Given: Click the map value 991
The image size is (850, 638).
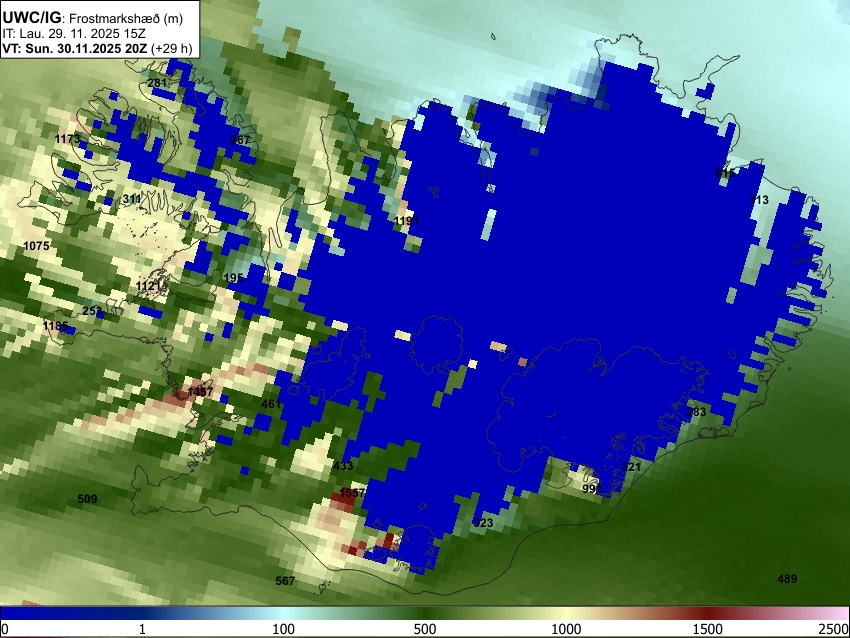Looking at the screenshot, I should [x=592, y=489].
